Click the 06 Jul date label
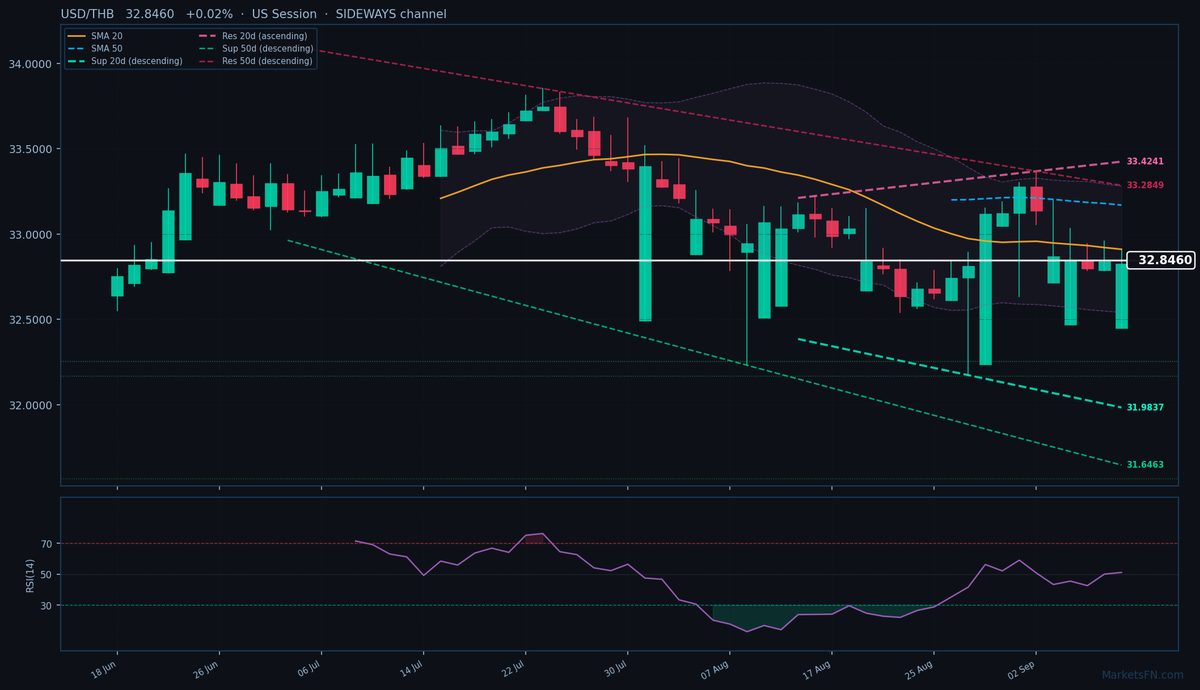Viewport: 1200px width, 690px height. coord(309,668)
